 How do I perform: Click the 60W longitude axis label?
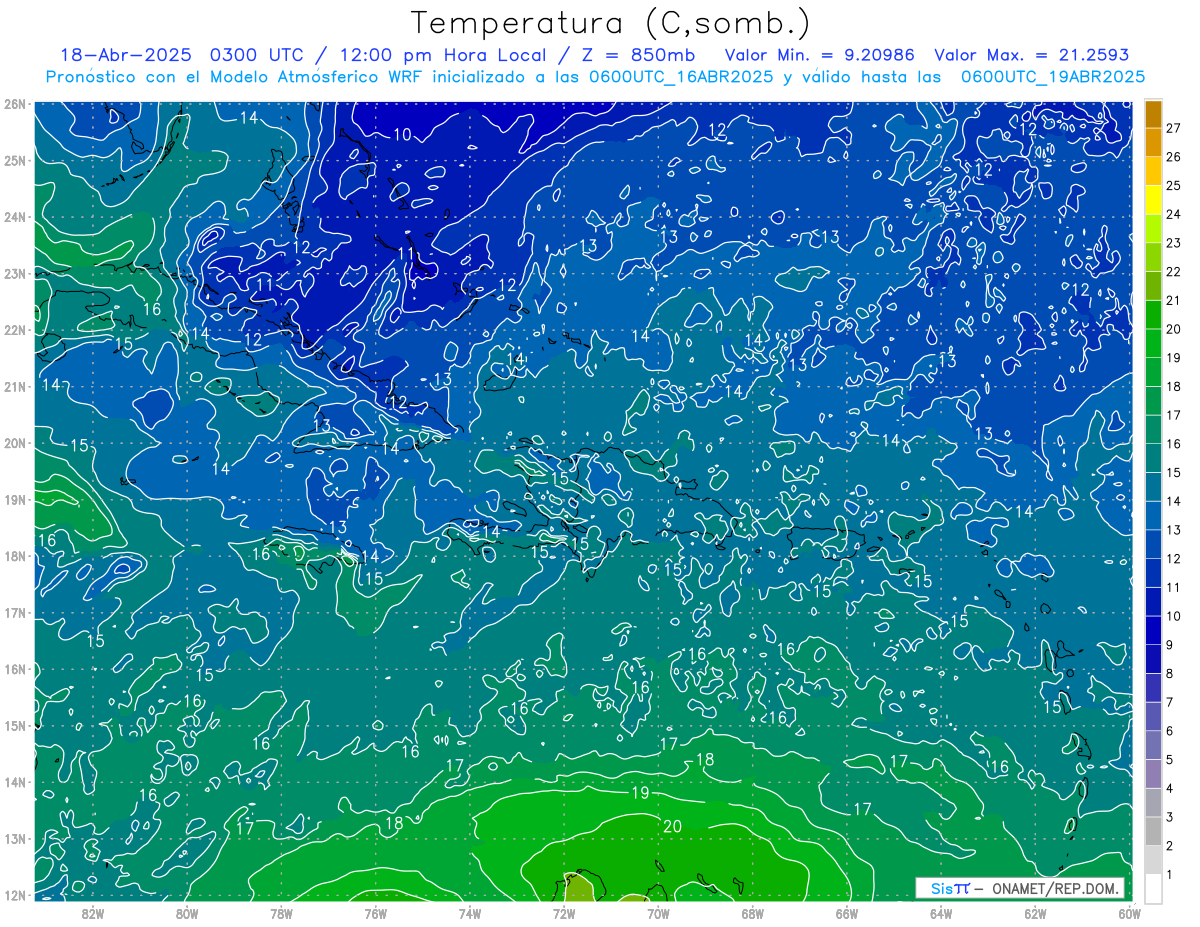click(1129, 913)
